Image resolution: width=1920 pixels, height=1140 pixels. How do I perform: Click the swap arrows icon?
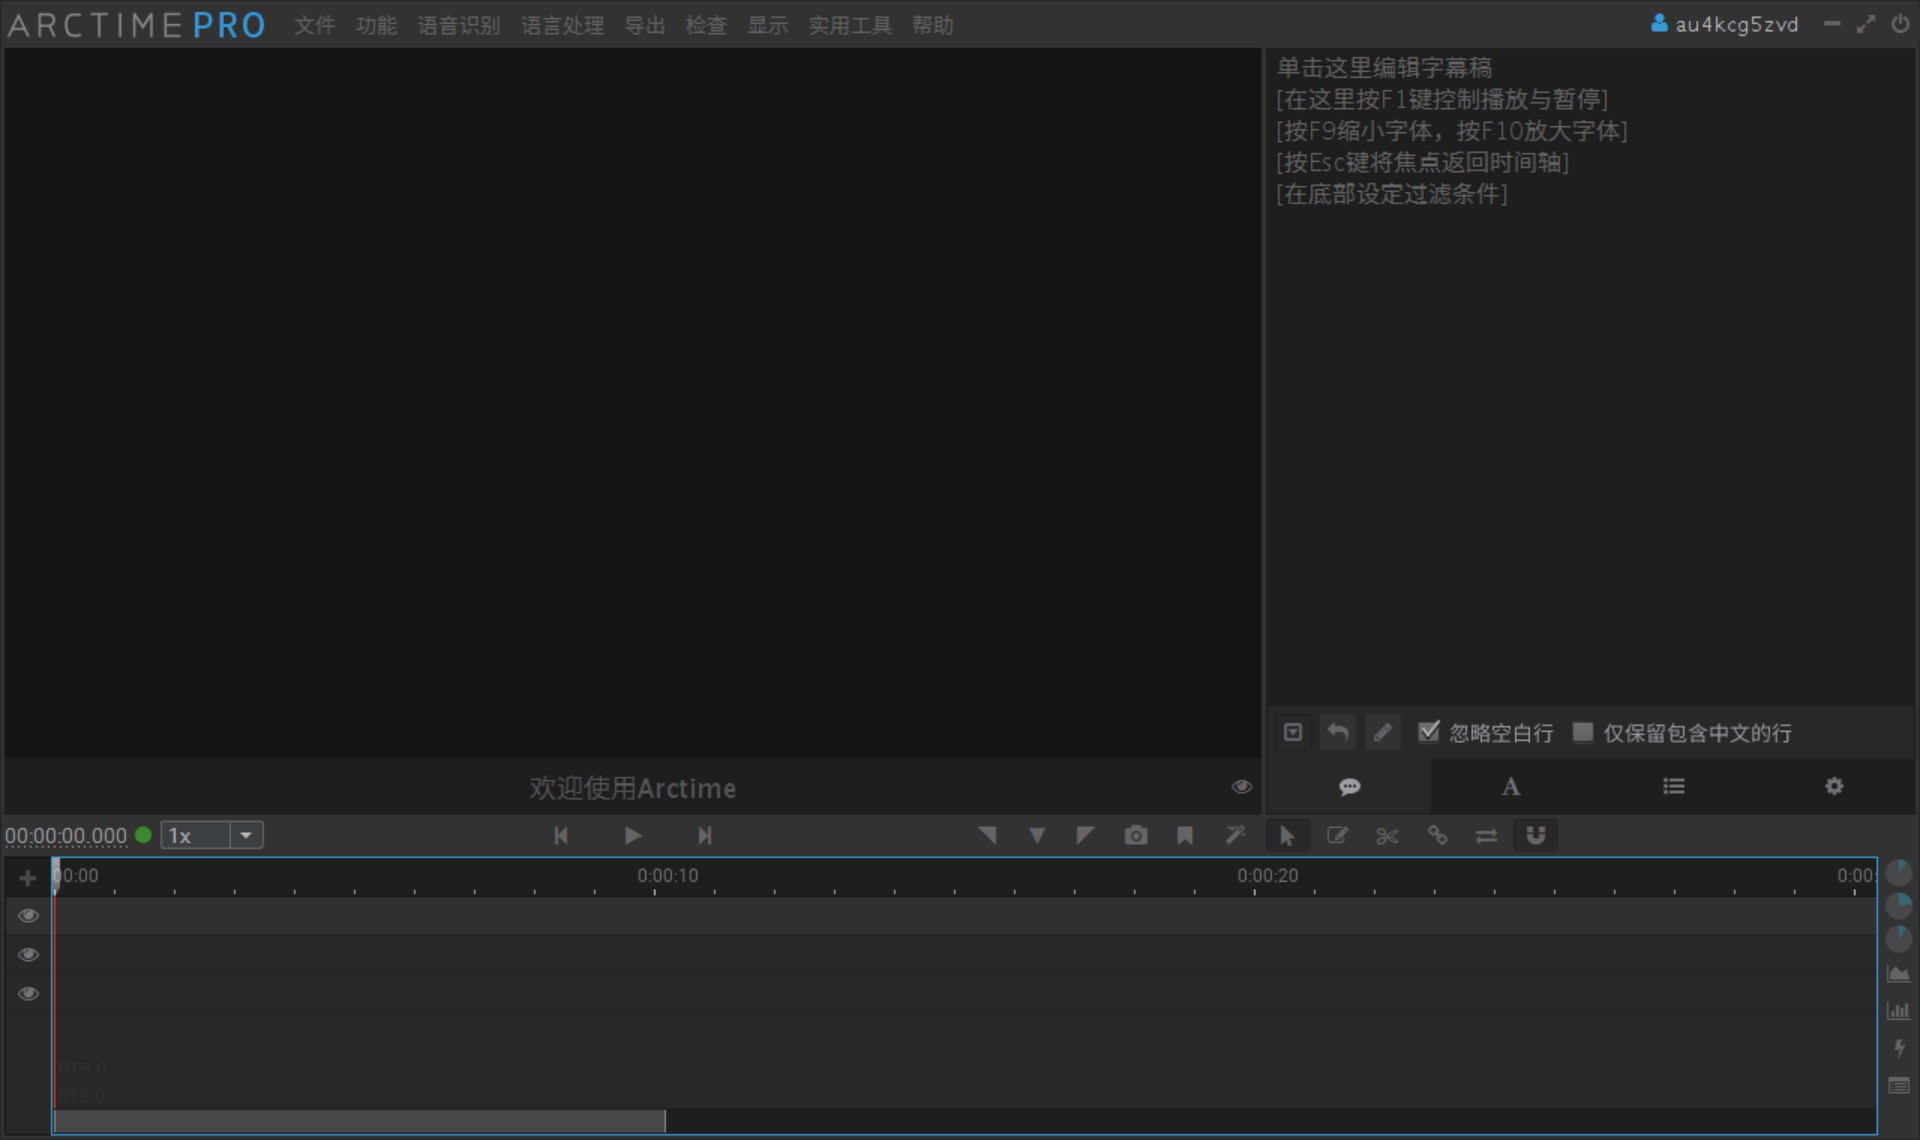tap(1487, 835)
